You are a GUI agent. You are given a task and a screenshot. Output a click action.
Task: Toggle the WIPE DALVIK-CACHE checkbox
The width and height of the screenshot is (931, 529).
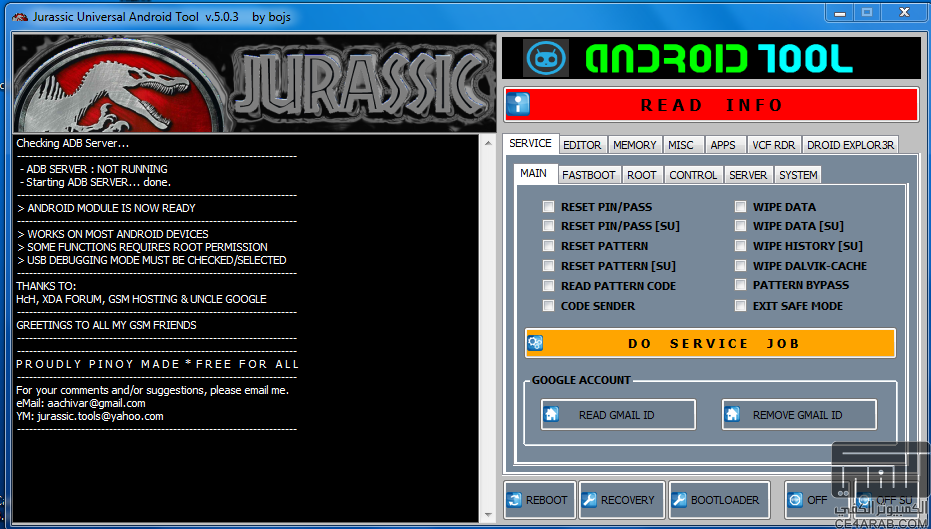(x=740, y=266)
